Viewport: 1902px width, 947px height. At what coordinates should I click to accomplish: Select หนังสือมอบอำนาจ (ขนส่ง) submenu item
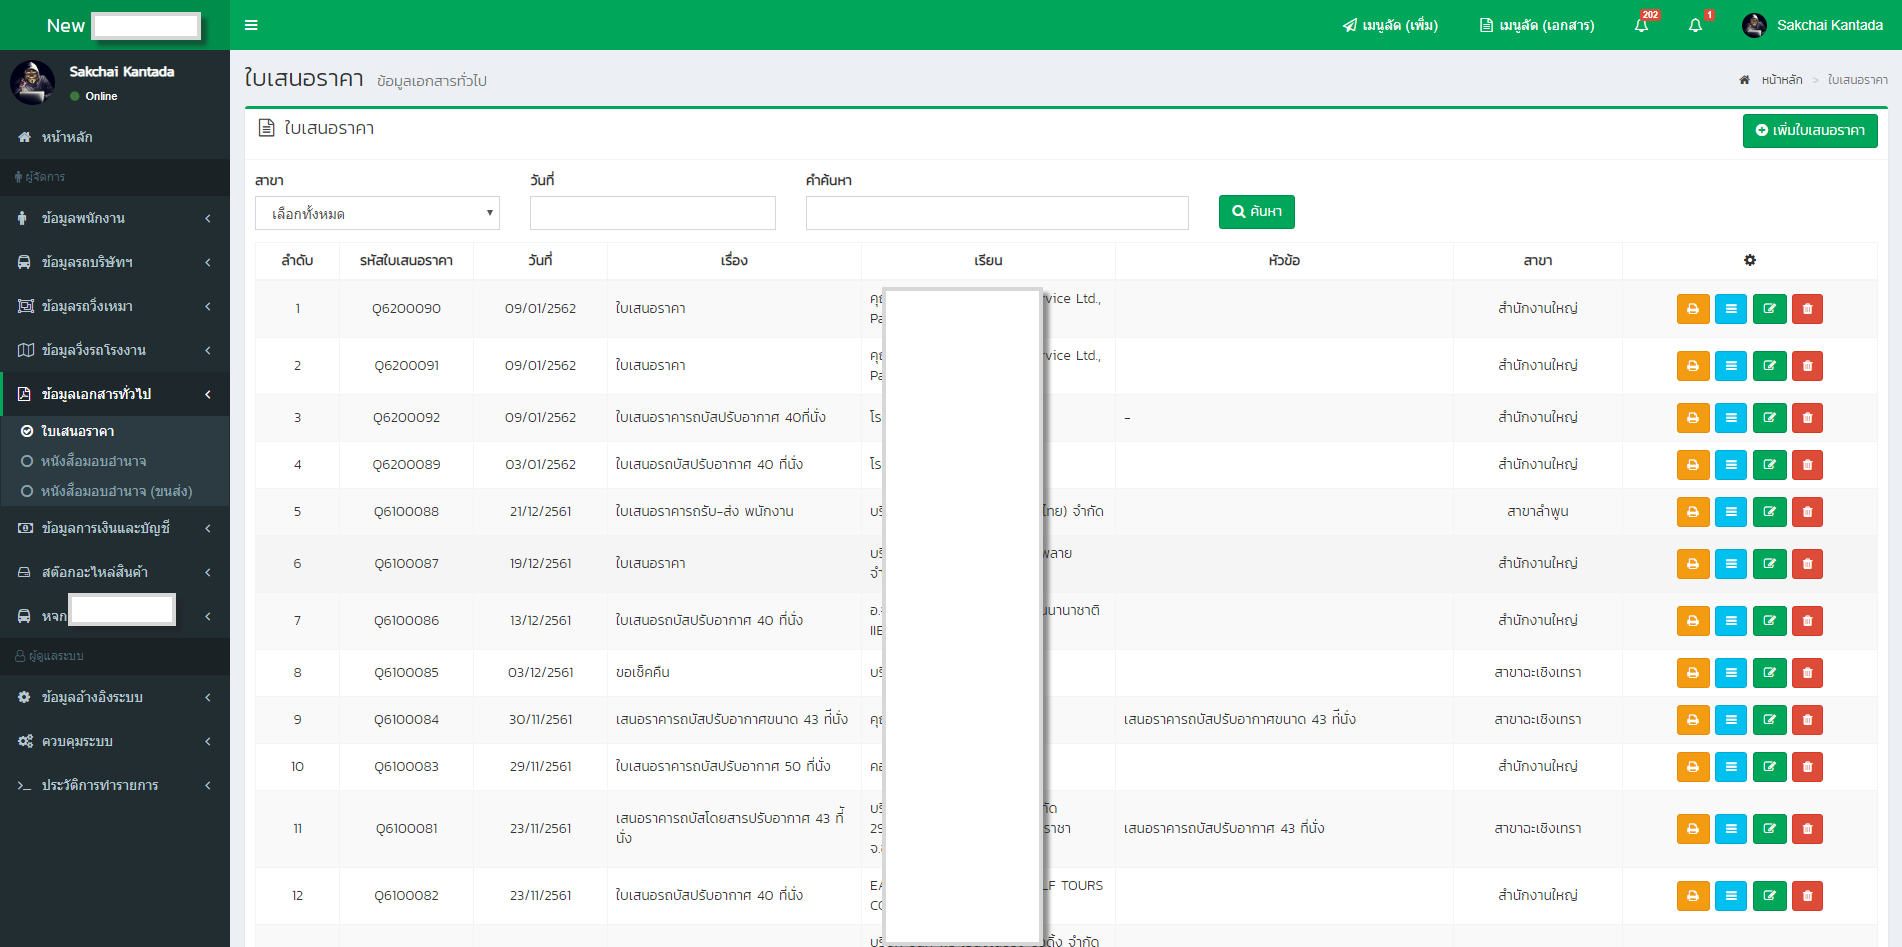[115, 491]
